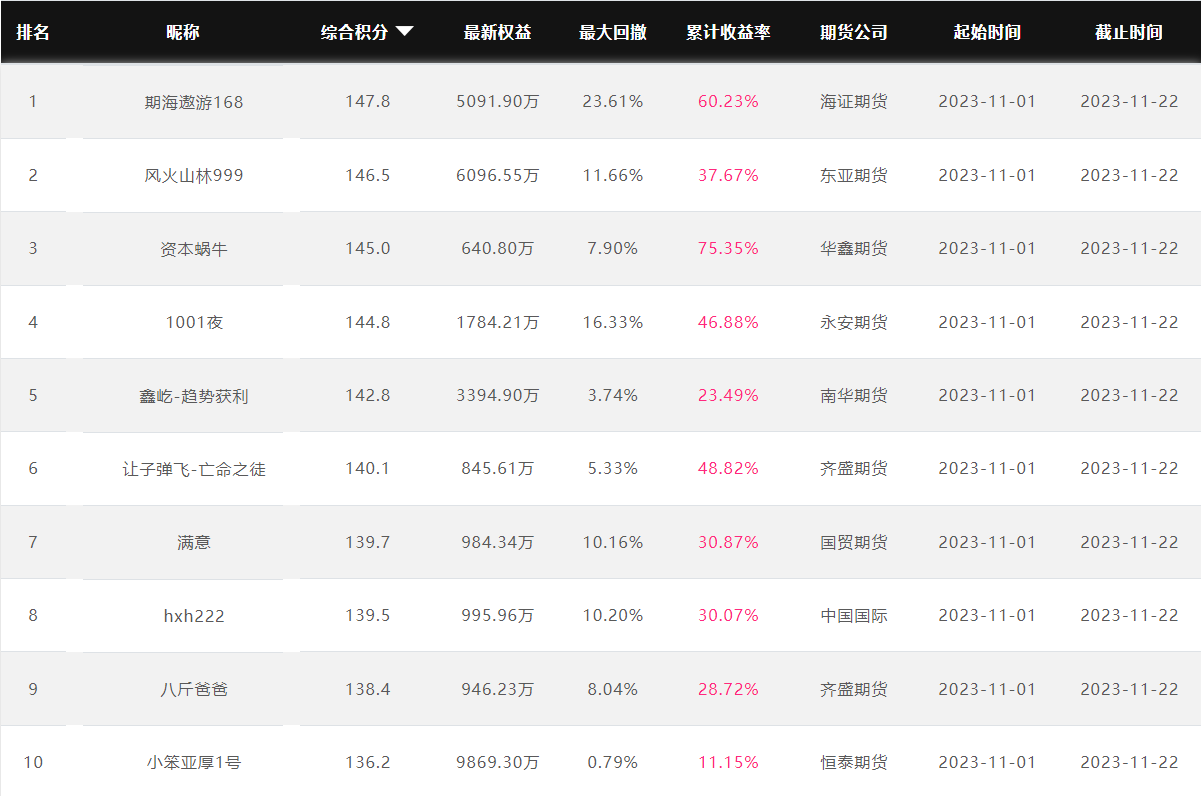Click the 期货公司 column header
1201x796 pixels.
click(854, 32)
